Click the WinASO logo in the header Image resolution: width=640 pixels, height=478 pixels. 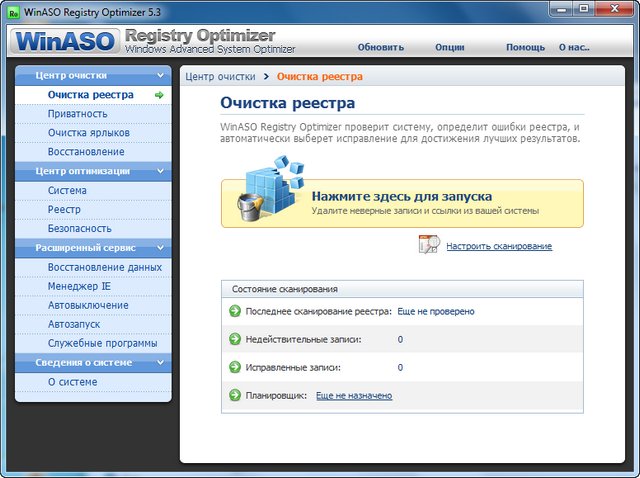pos(64,42)
